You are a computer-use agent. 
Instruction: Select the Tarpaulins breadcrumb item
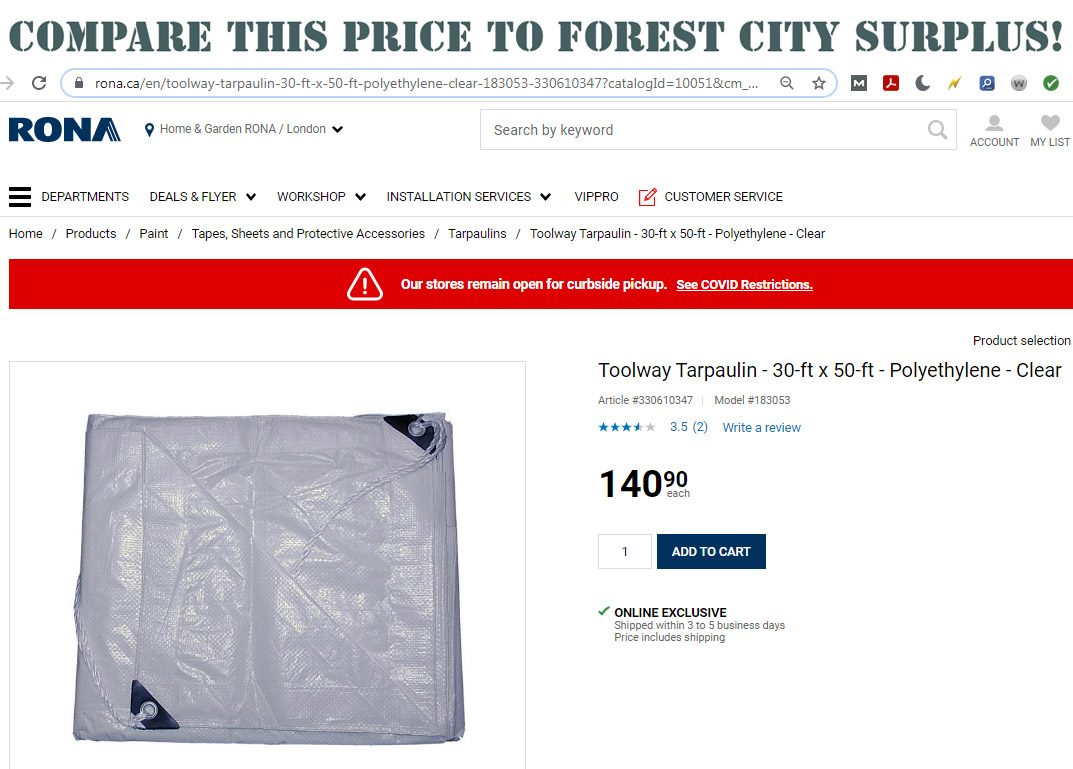coord(477,233)
